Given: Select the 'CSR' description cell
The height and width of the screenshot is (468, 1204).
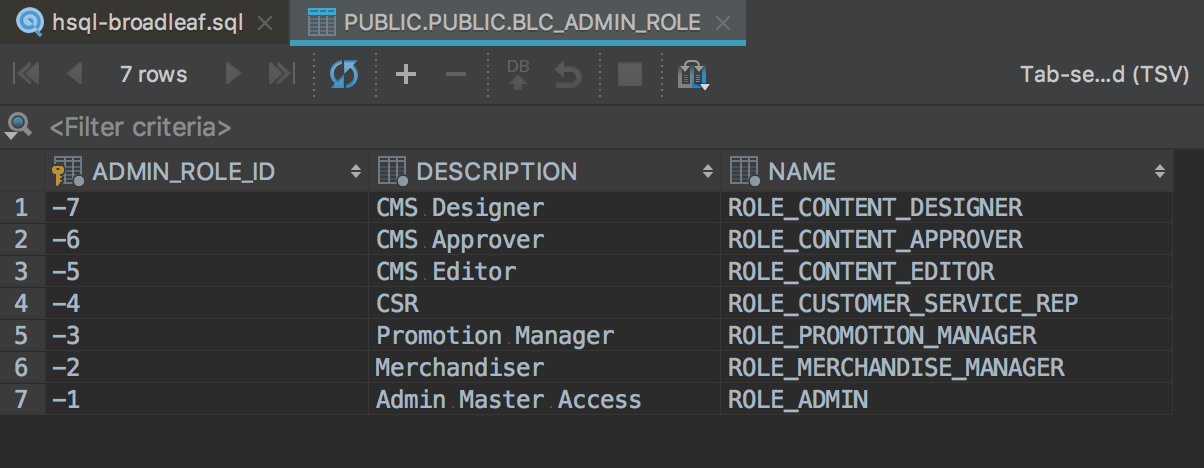Looking at the screenshot, I should pos(545,304).
